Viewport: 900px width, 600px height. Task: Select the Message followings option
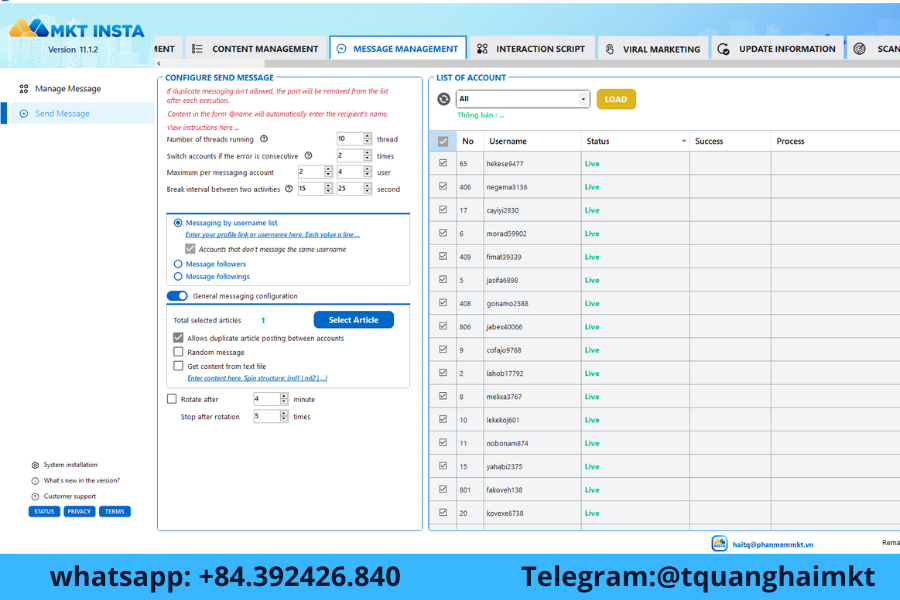point(178,277)
